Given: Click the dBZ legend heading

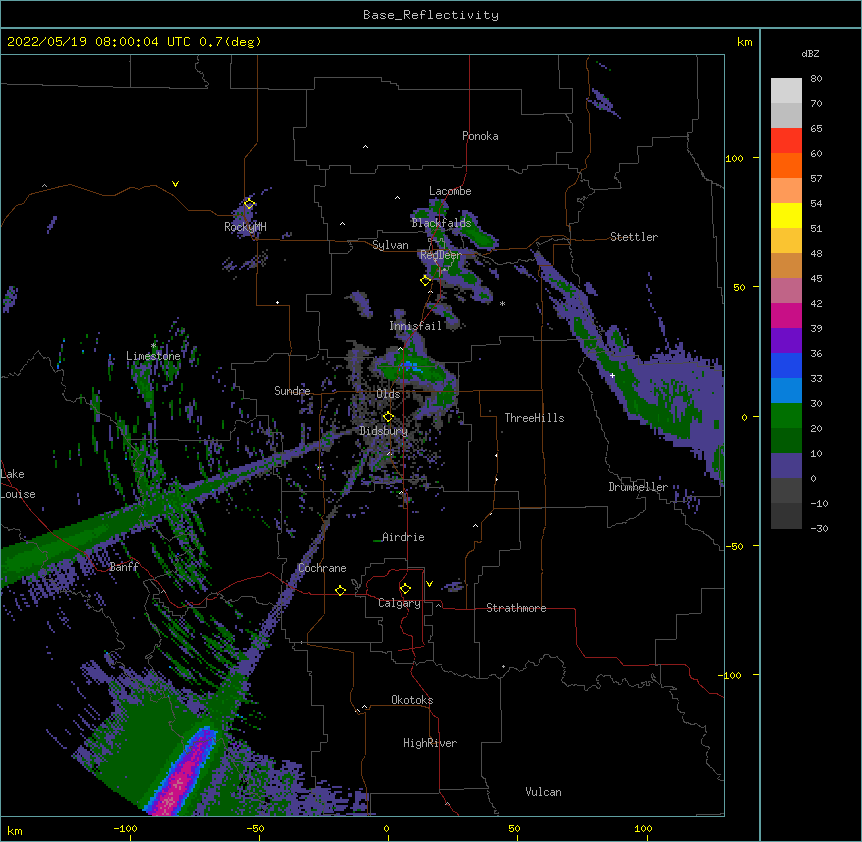Looking at the screenshot, I should tap(810, 53).
